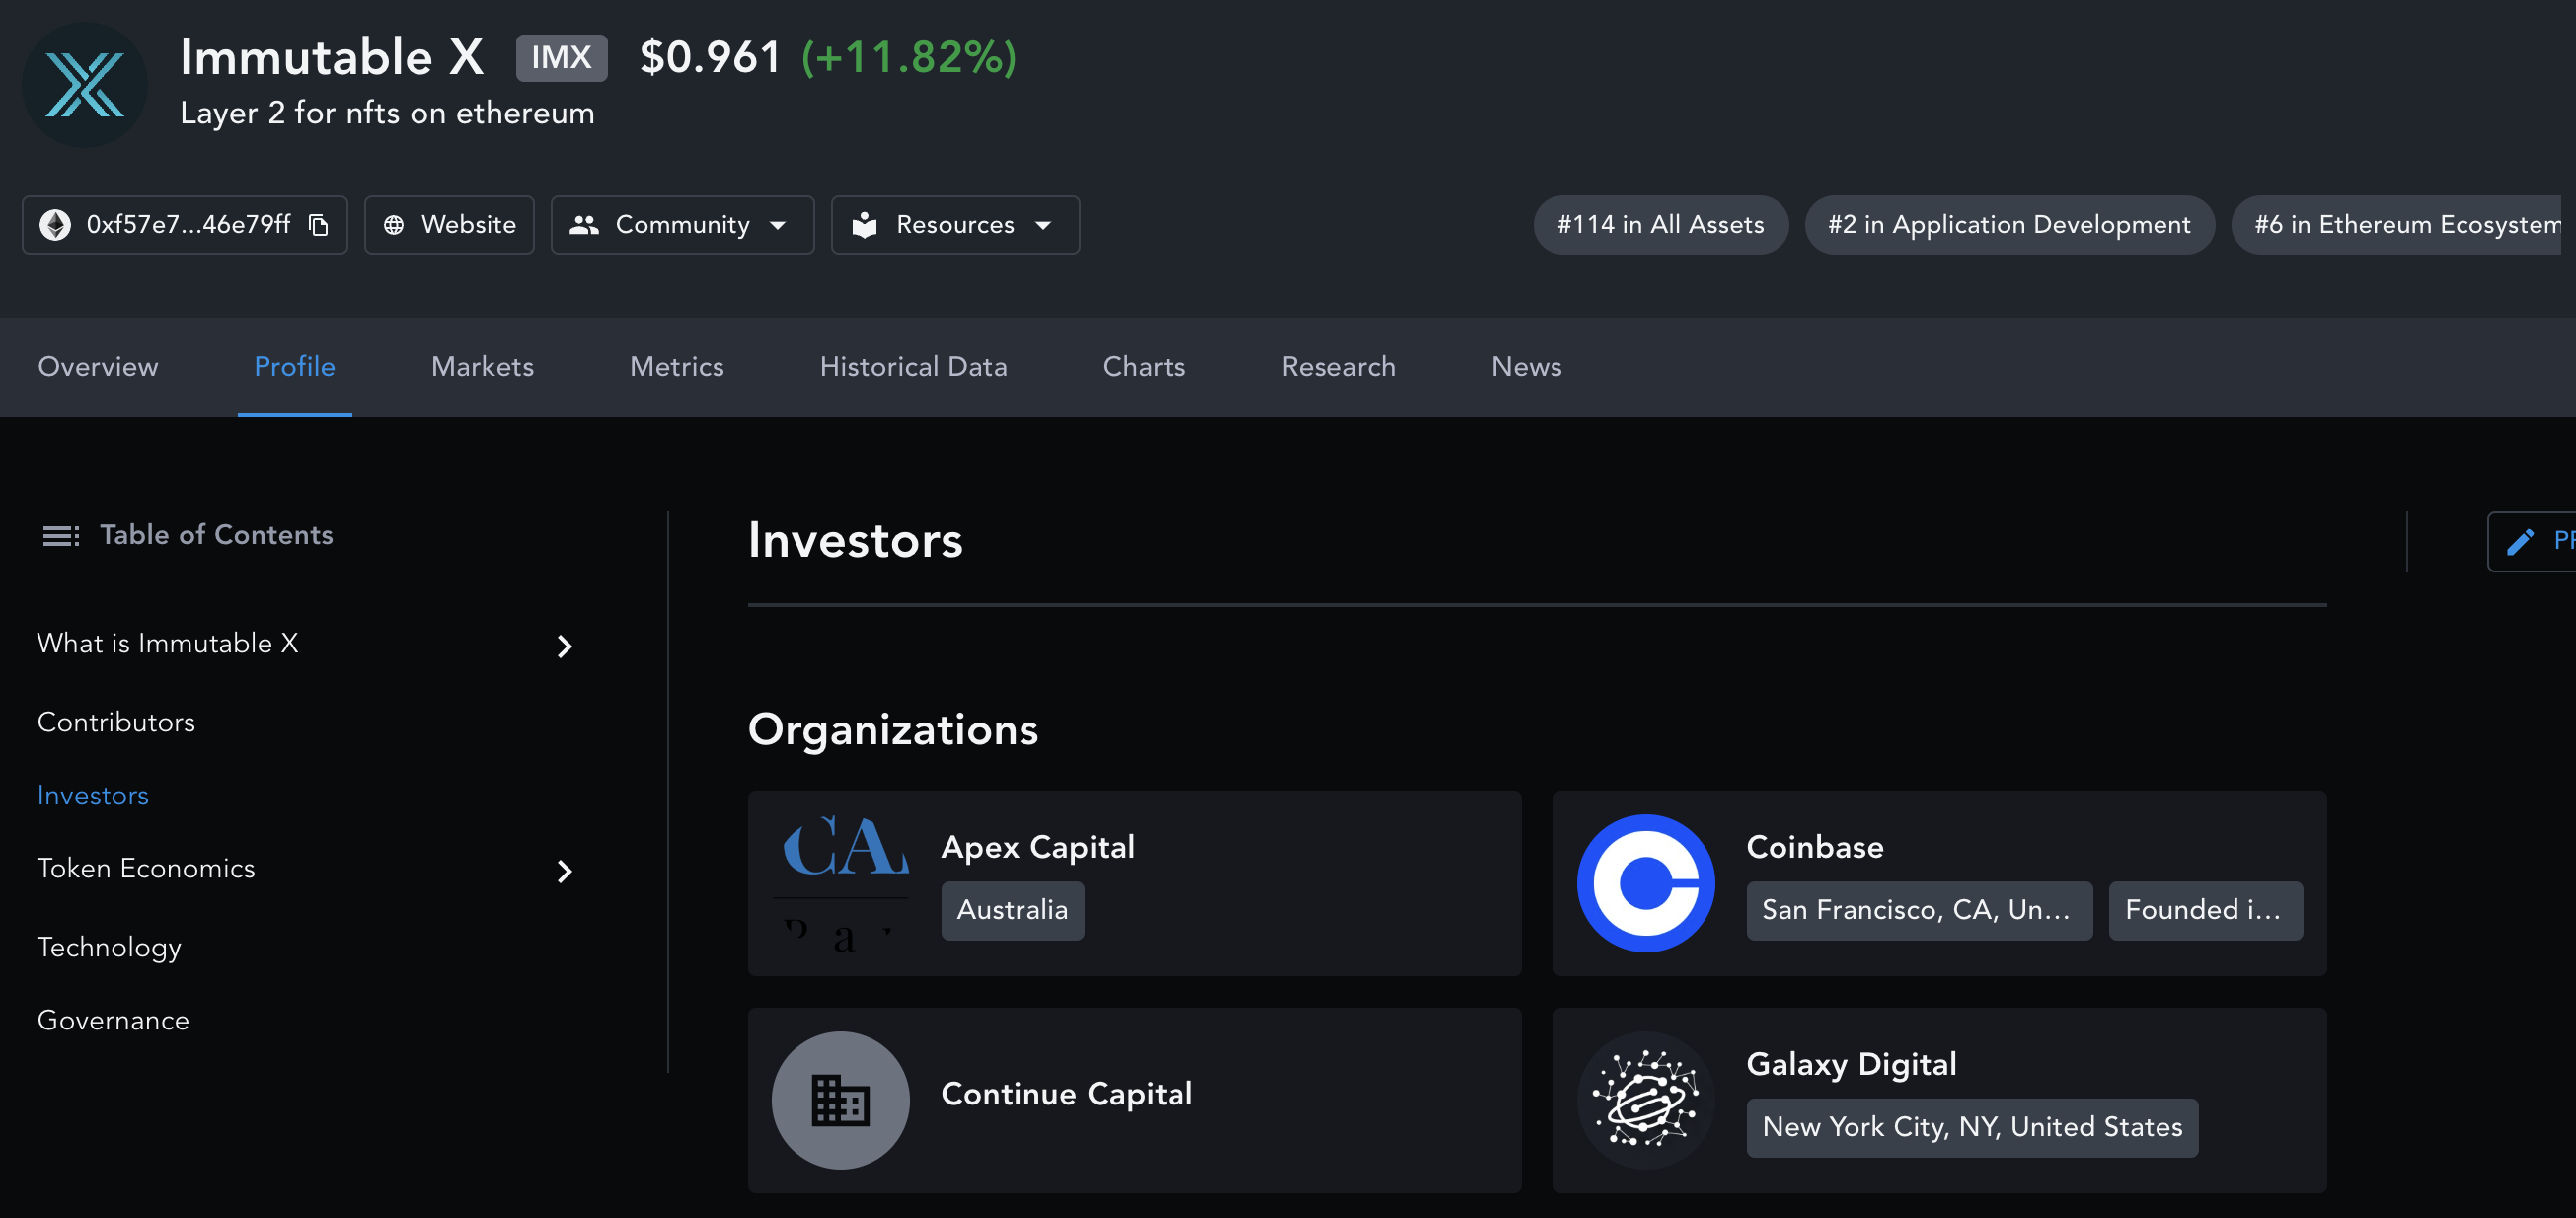Open What is Immutable X in contents
Image resolution: width=2576 pixels, height=1218 pixels.
[x=168, y=643]
